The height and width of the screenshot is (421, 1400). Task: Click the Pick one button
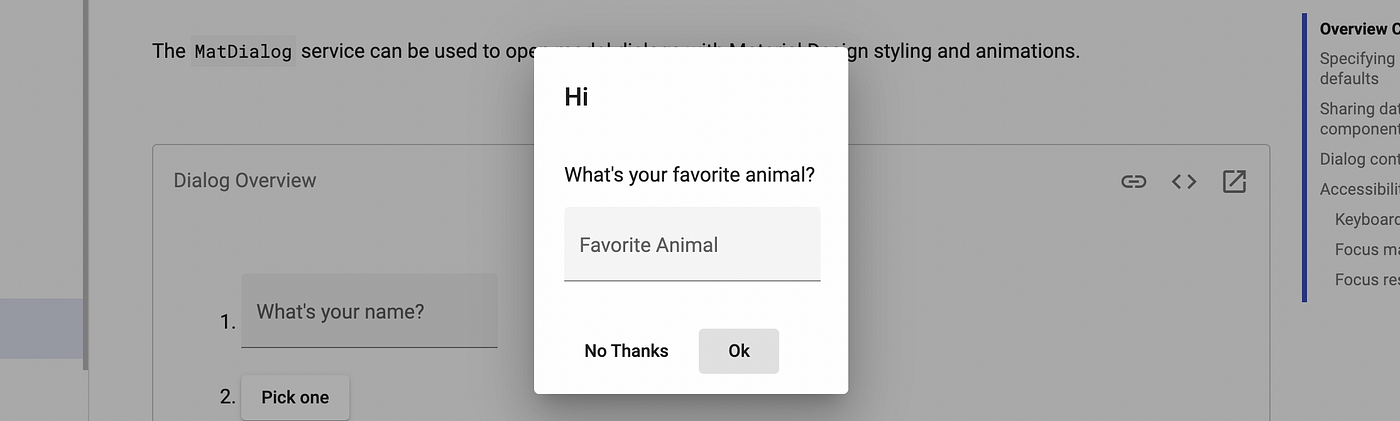tap(295, 397)
